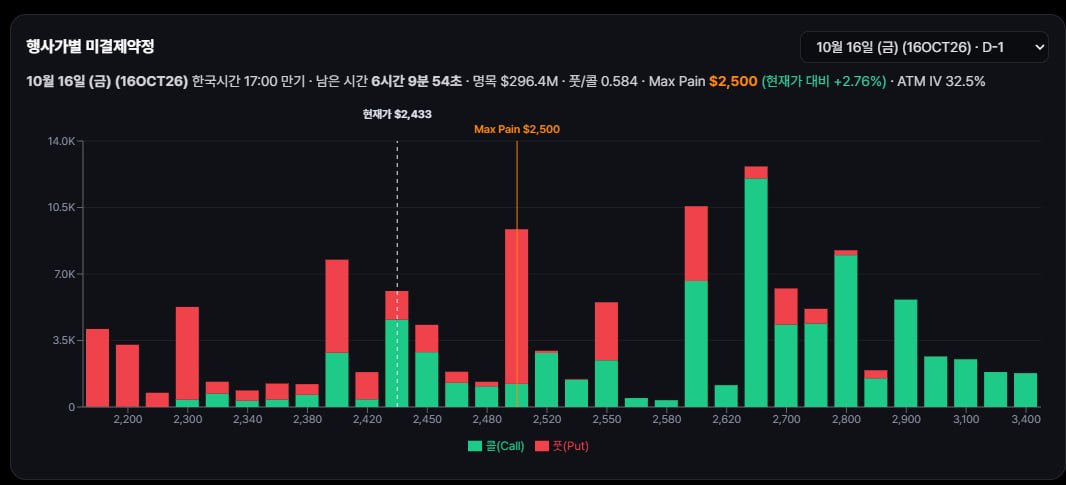Screen dimensions: 1066x485
Task: Click the 명목 $296.4M text
Action: (513, 82)
